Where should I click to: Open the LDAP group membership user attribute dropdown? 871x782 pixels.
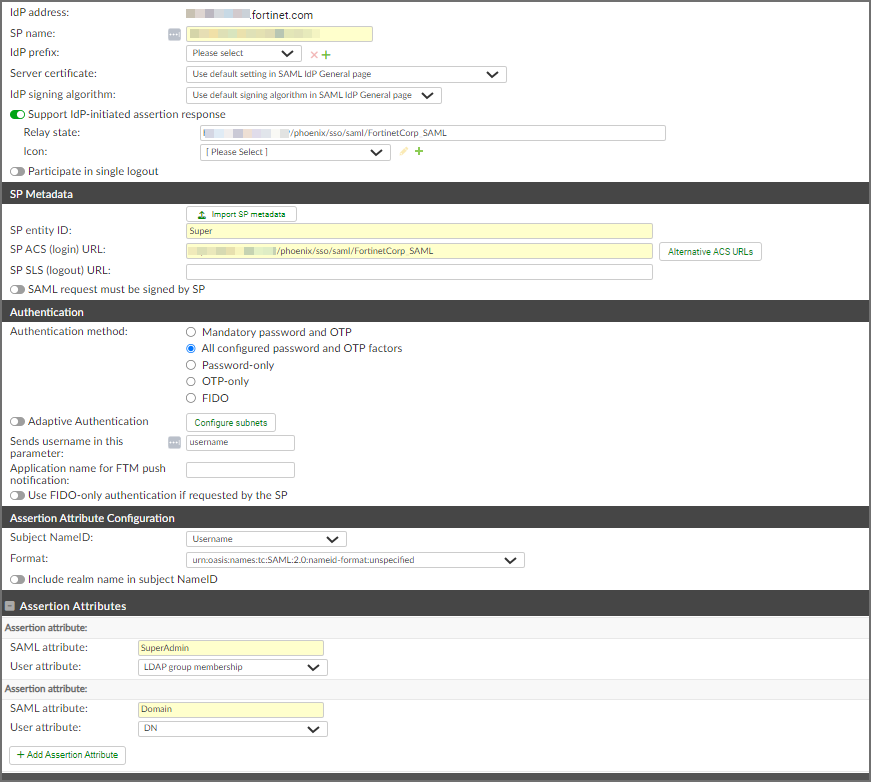pyautogui.click(x=232, y=667)
